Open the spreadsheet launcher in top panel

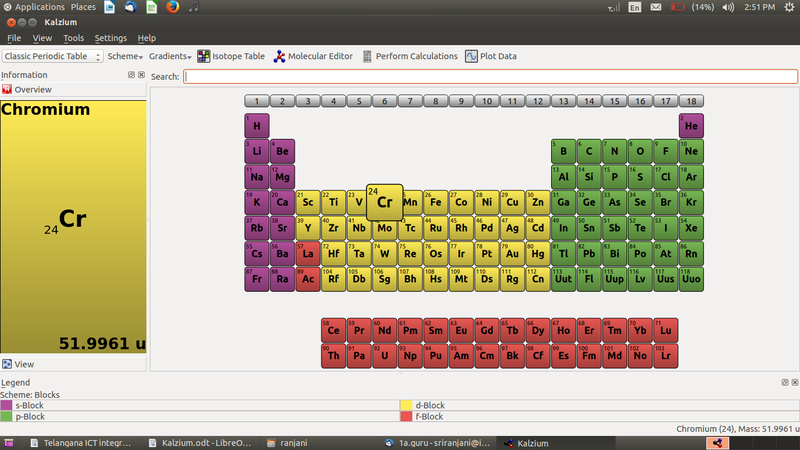[152, 7]
